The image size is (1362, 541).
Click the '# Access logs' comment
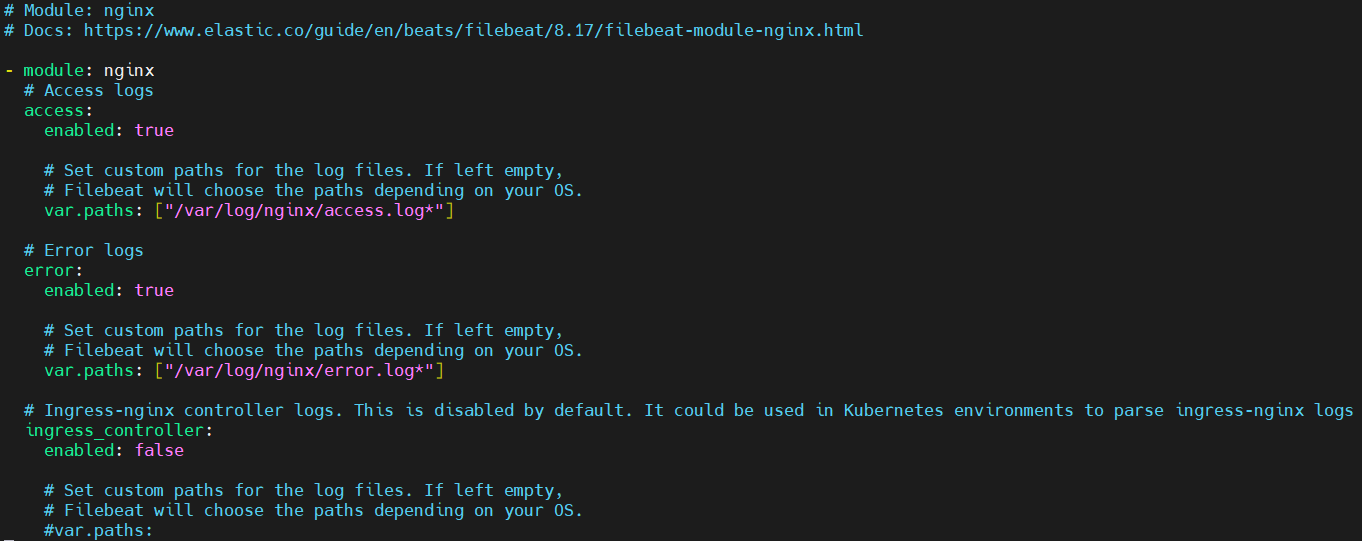point(89,90)
